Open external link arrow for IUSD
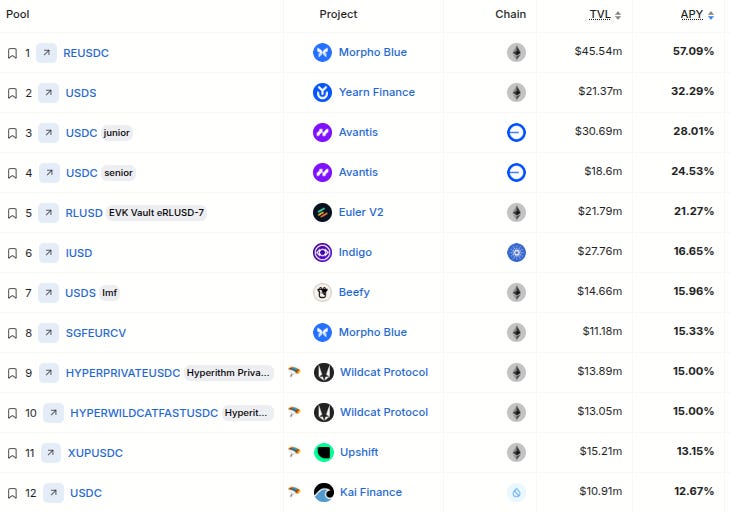The image size is (730, 512). point(48,253)
